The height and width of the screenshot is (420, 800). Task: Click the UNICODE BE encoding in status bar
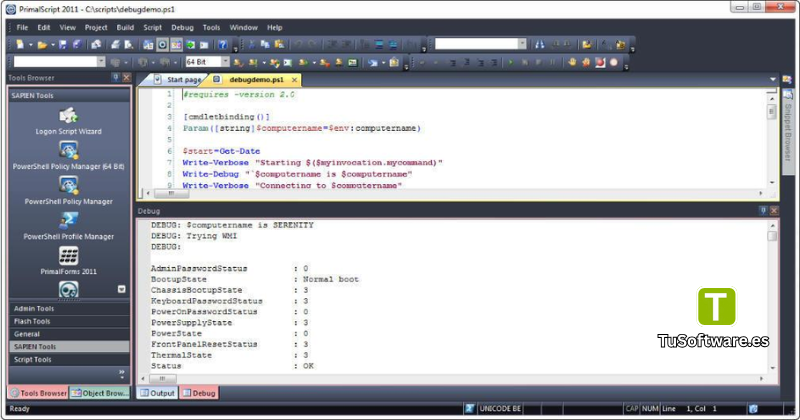point(500,409)
